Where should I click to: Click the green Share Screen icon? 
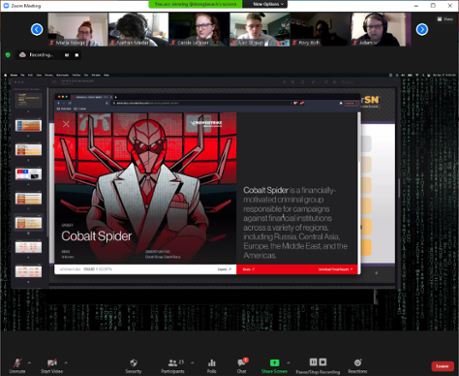point(274,363)
